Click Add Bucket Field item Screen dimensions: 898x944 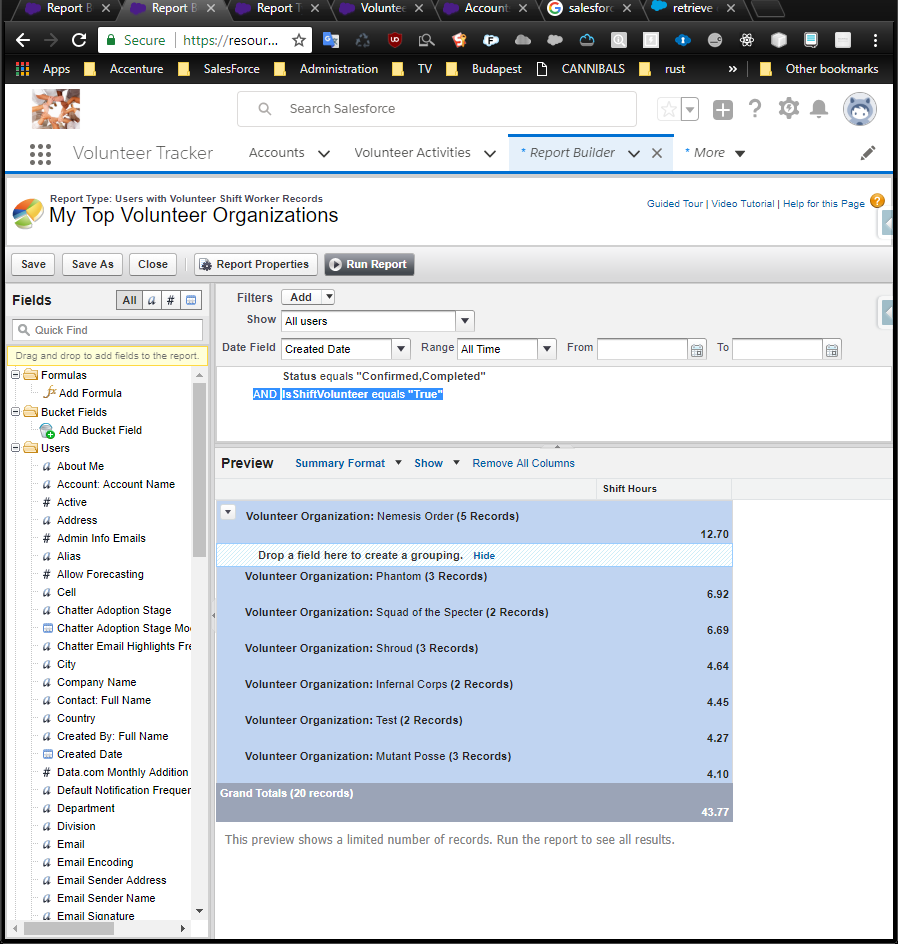pyautogui.click(x=91, y=430)
